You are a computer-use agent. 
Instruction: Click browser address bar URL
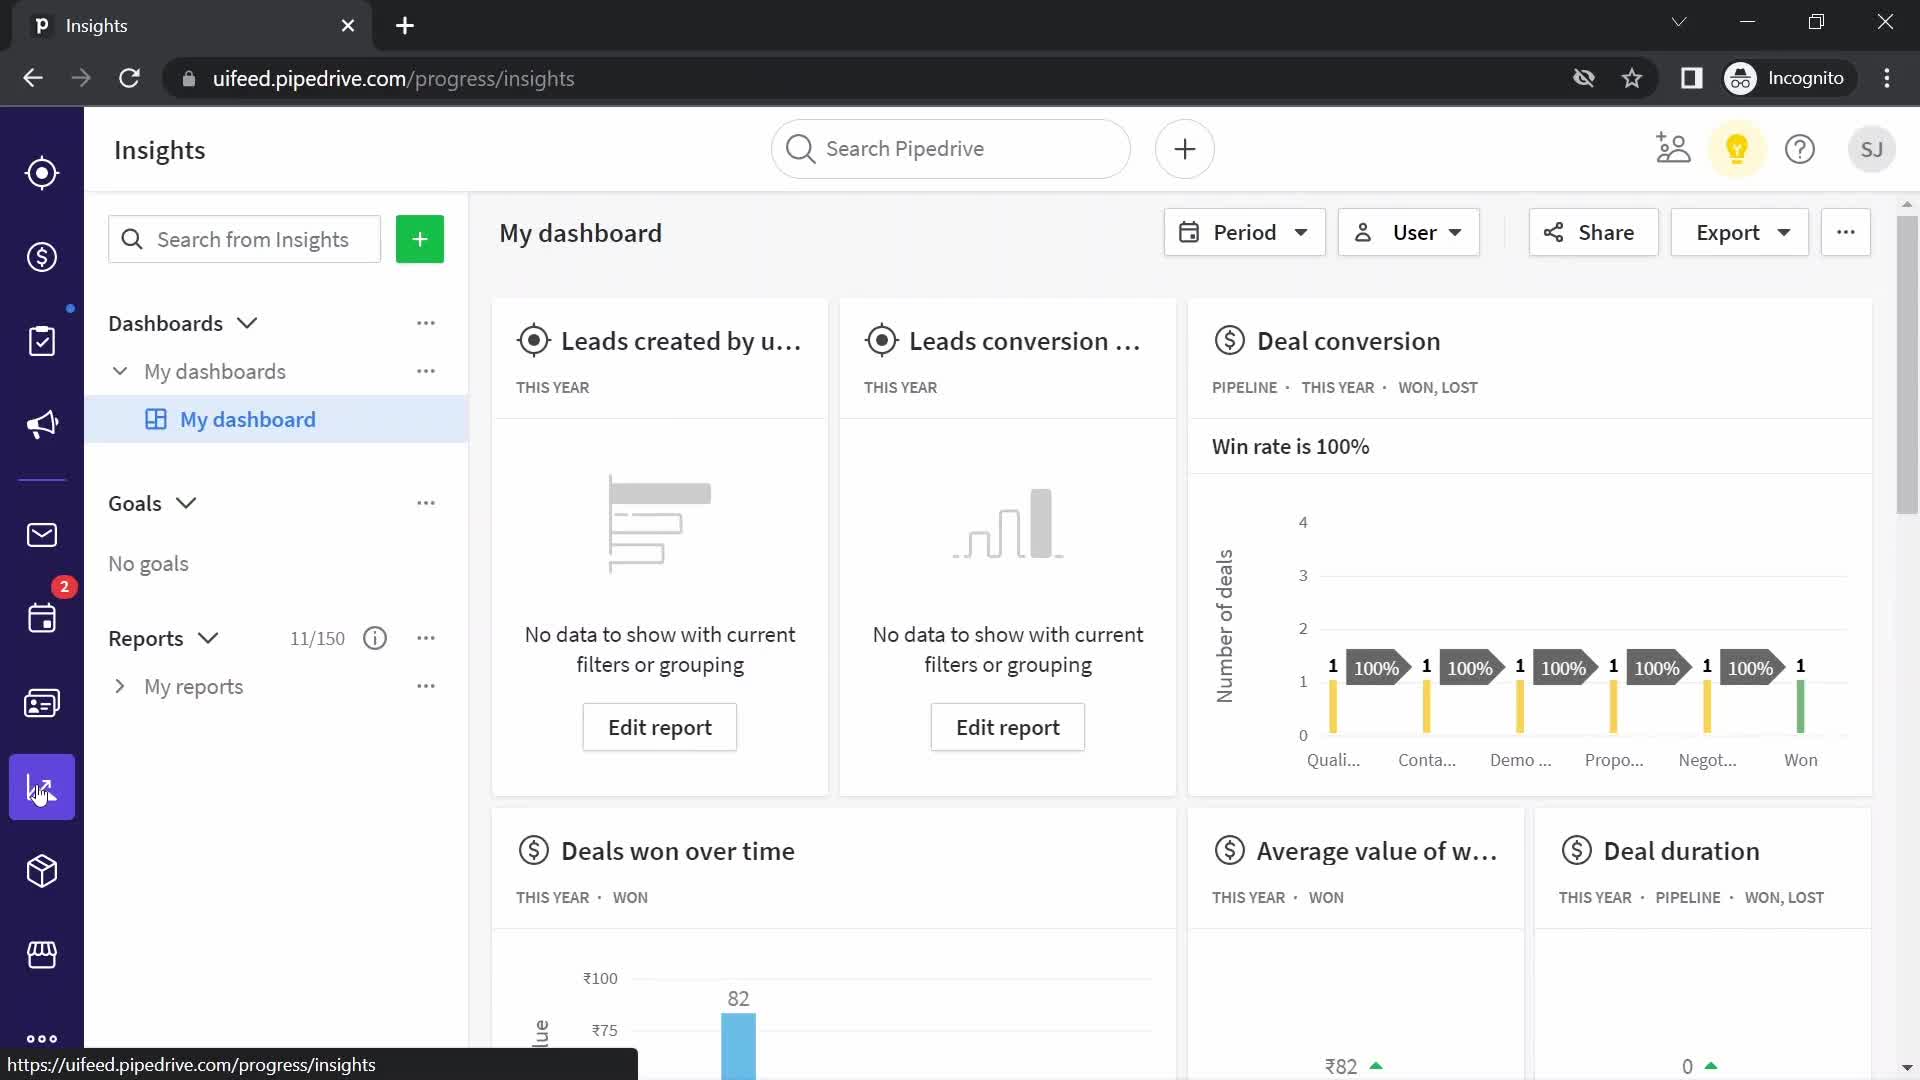pyautogui.click(x=393, y=78)
